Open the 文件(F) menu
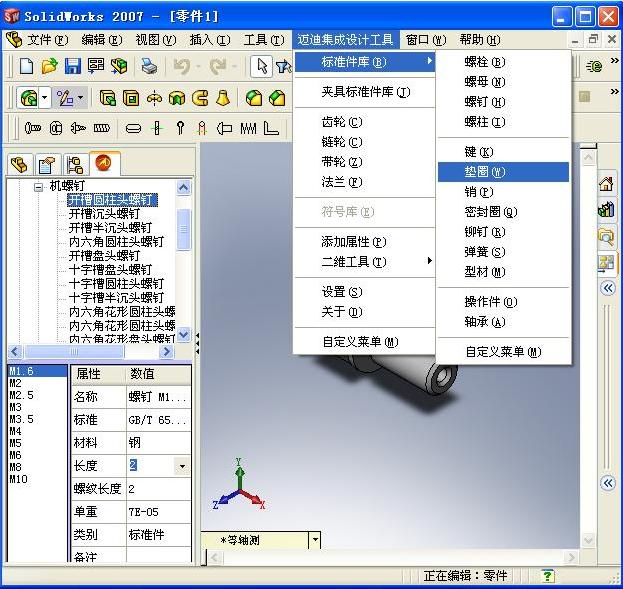The width and height of the screenshot is (623, 589). coord(48,40)
